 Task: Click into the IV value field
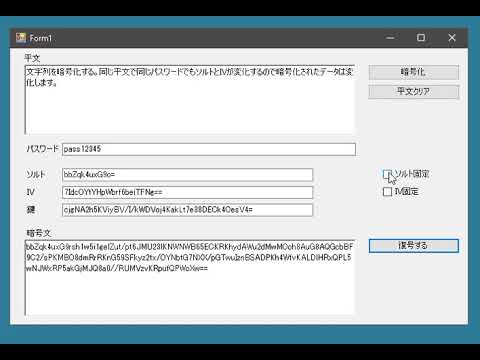point(187,192)
